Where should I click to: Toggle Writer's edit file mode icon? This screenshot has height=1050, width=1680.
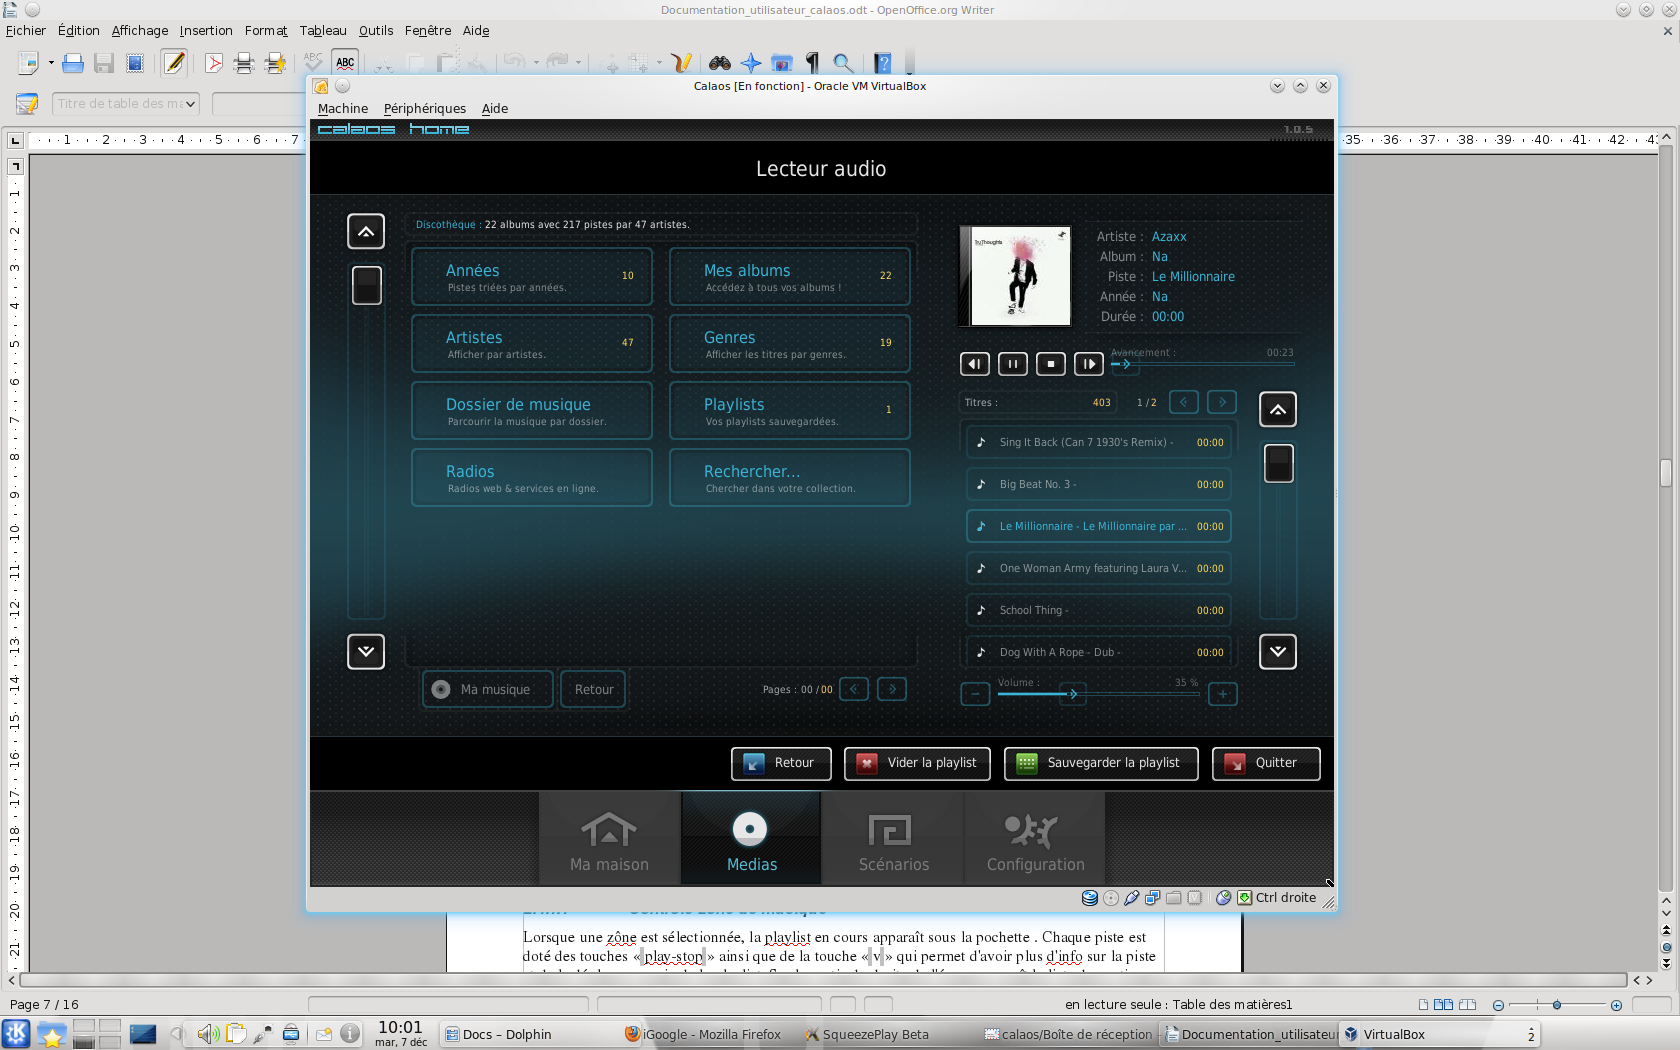(x=174, y=63)
